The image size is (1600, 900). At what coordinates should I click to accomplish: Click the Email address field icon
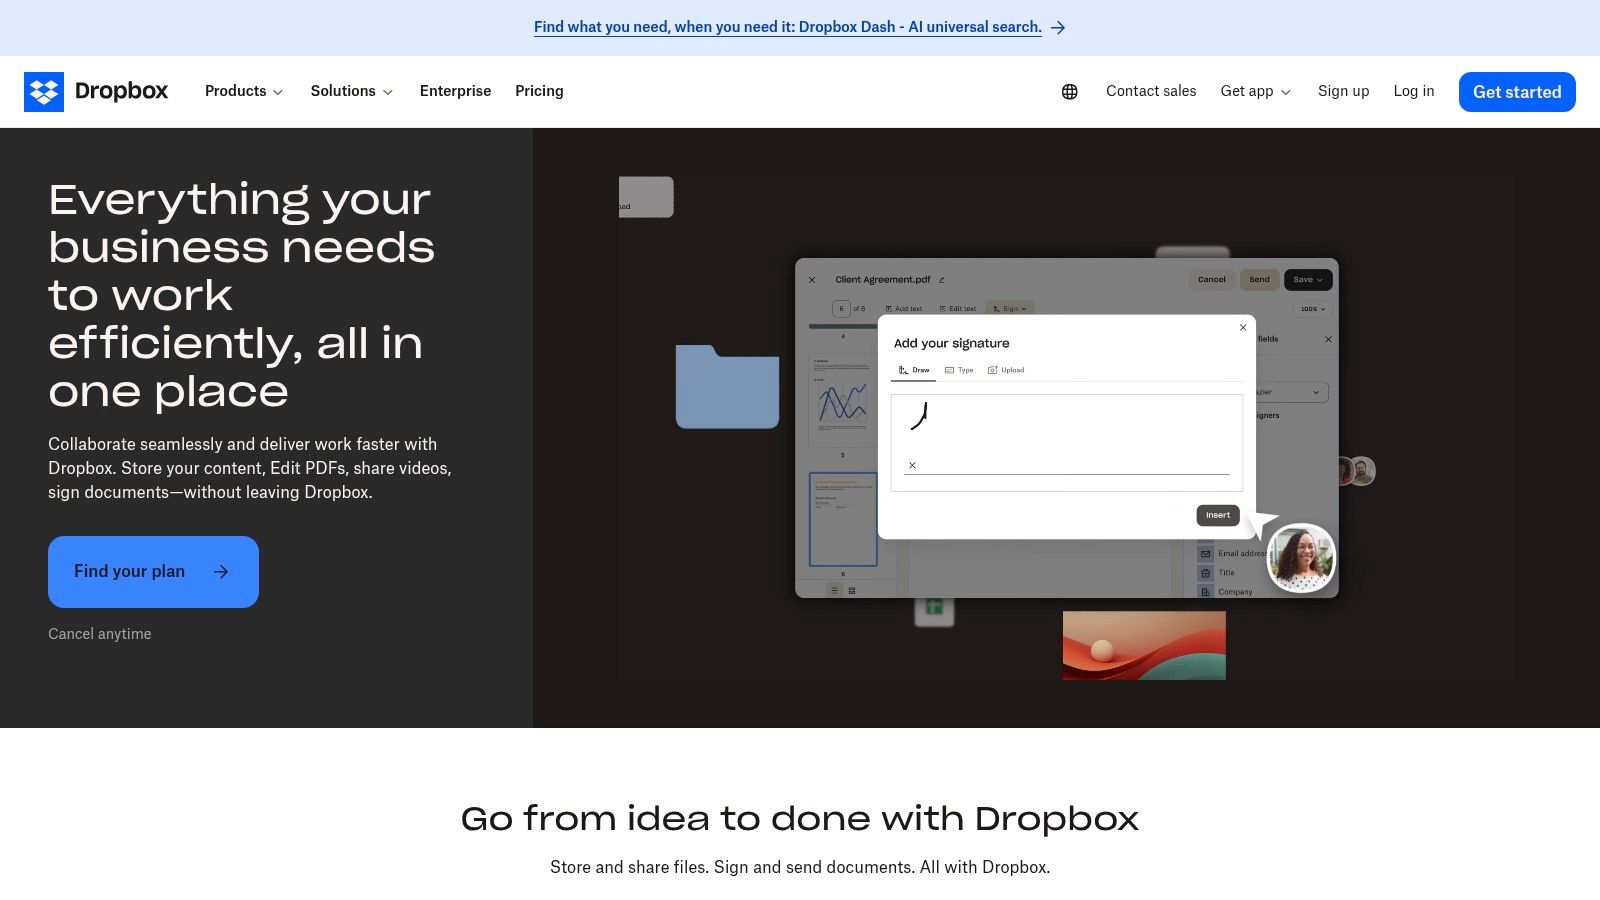[x=1205, y=553]
